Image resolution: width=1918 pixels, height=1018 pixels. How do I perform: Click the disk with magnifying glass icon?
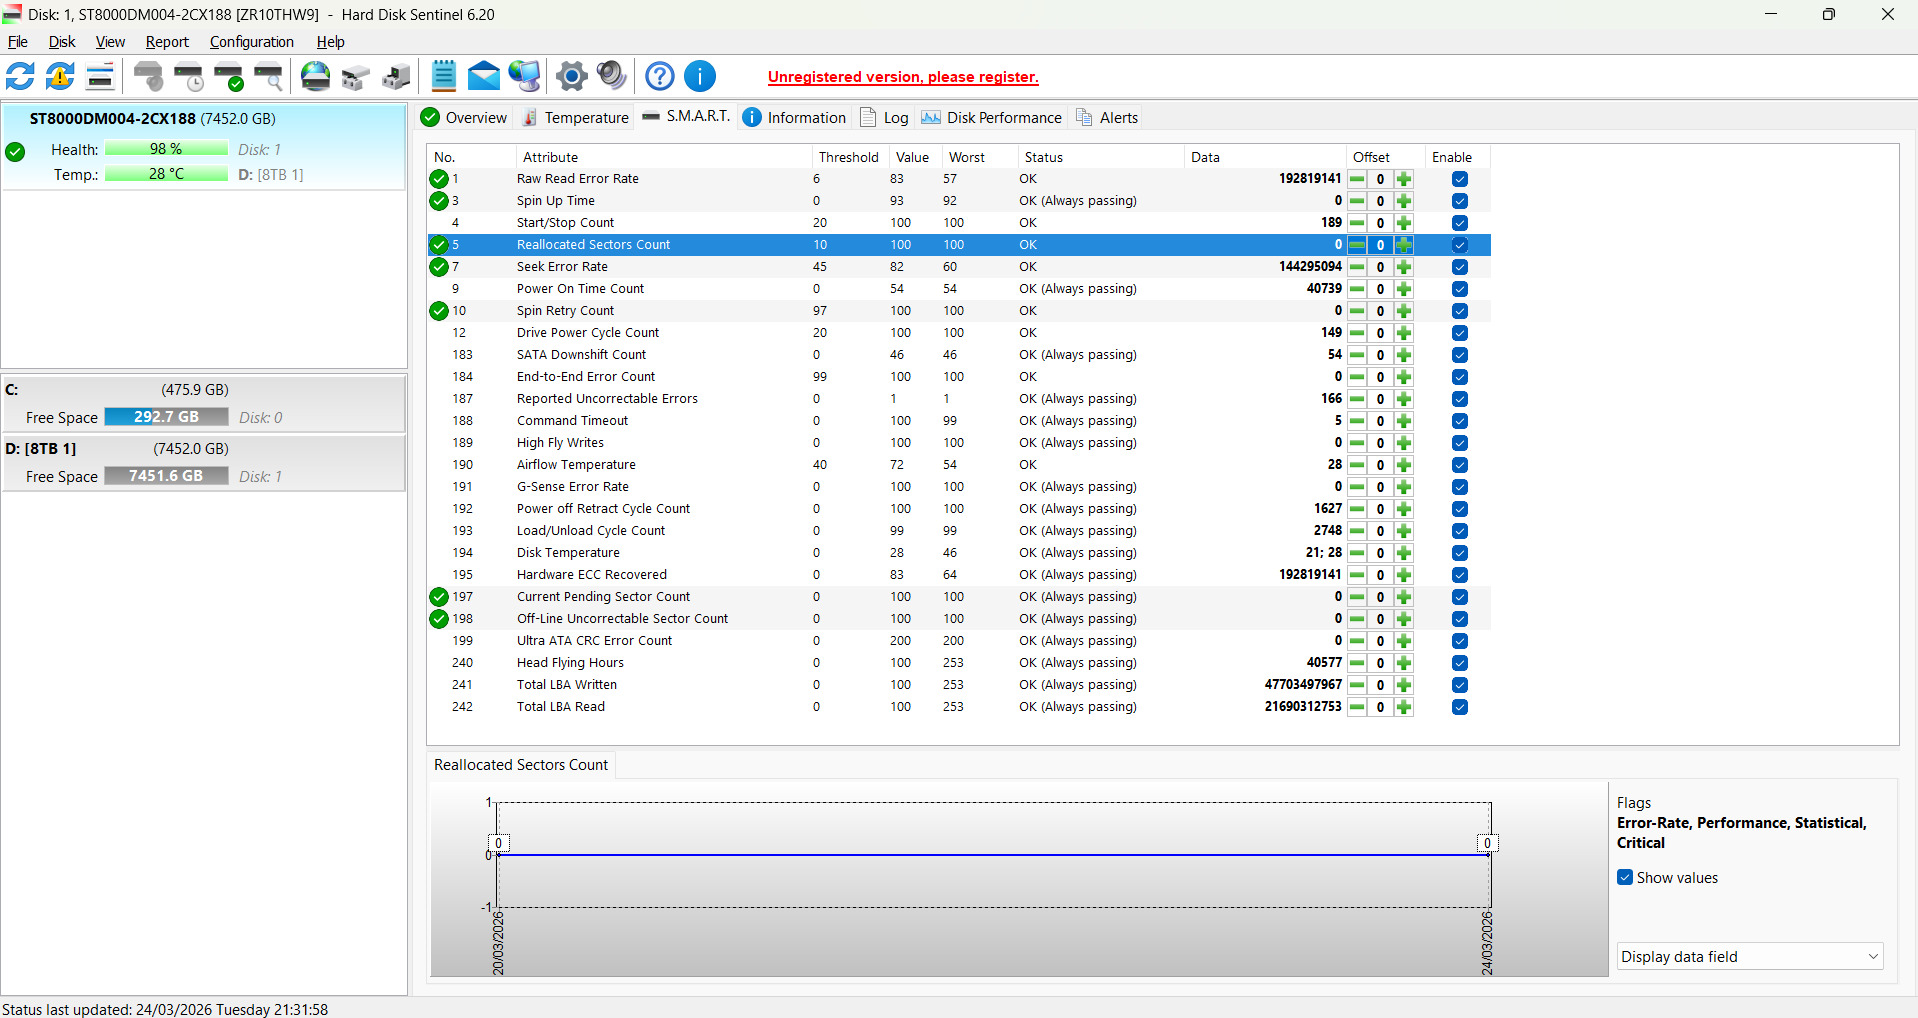[268, 76]
